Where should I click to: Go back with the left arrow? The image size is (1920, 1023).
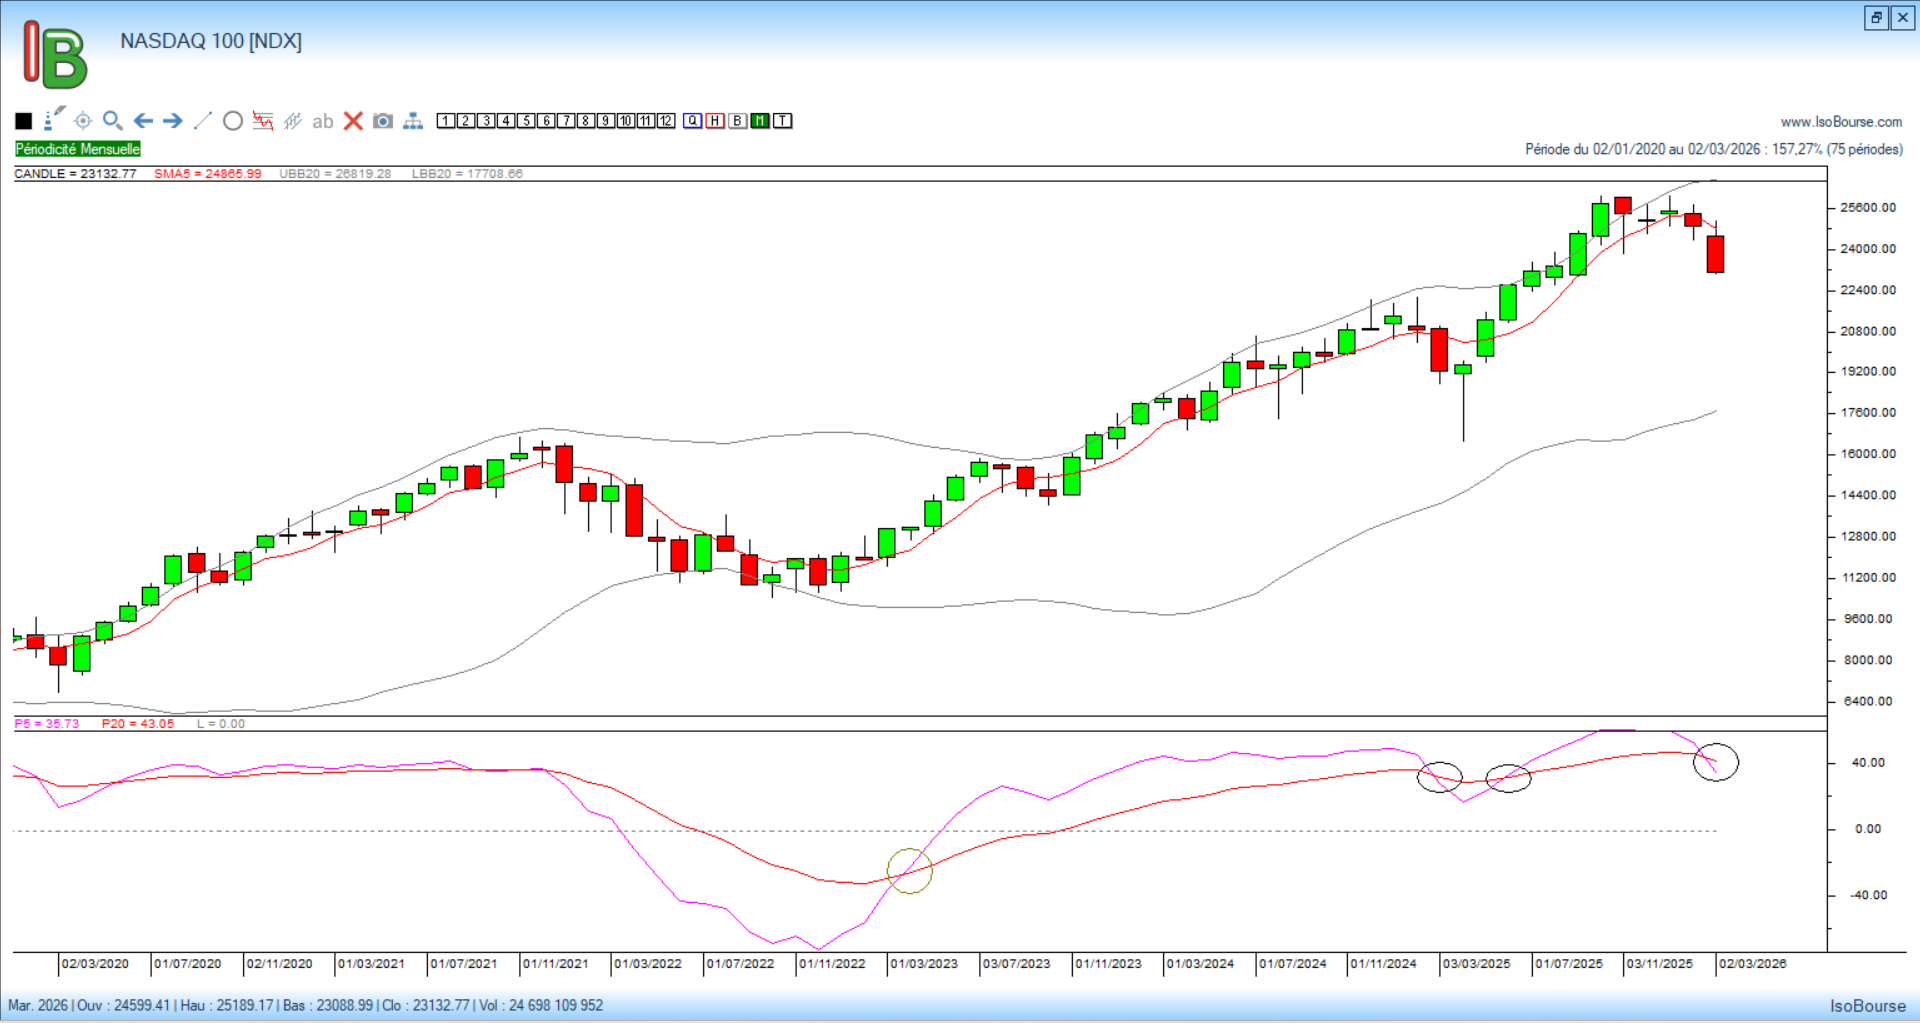click(x=143, y=121)
